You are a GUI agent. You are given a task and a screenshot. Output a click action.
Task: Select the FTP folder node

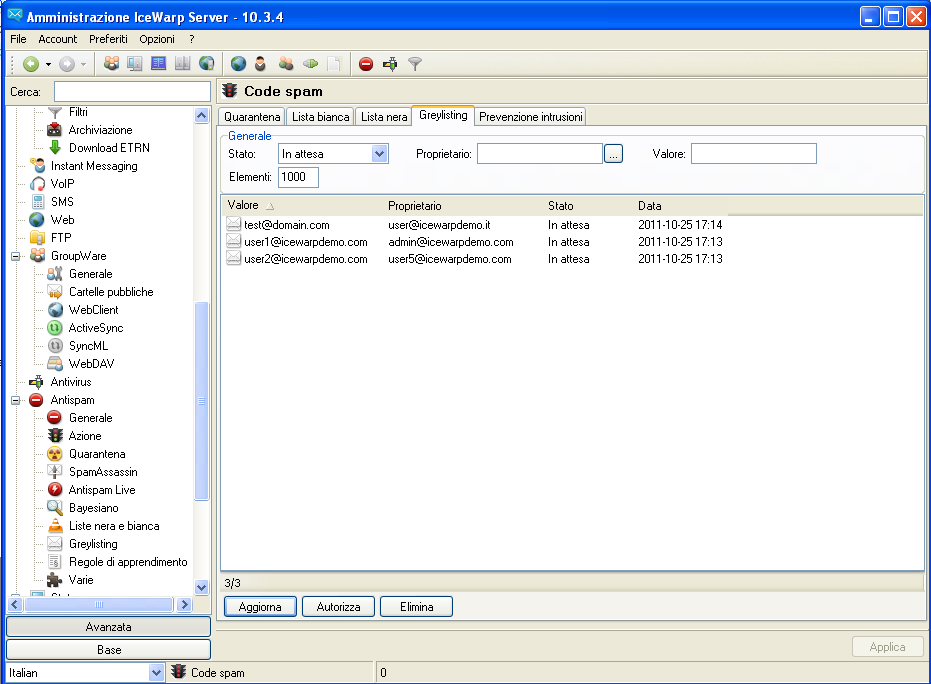coord(61,238)
